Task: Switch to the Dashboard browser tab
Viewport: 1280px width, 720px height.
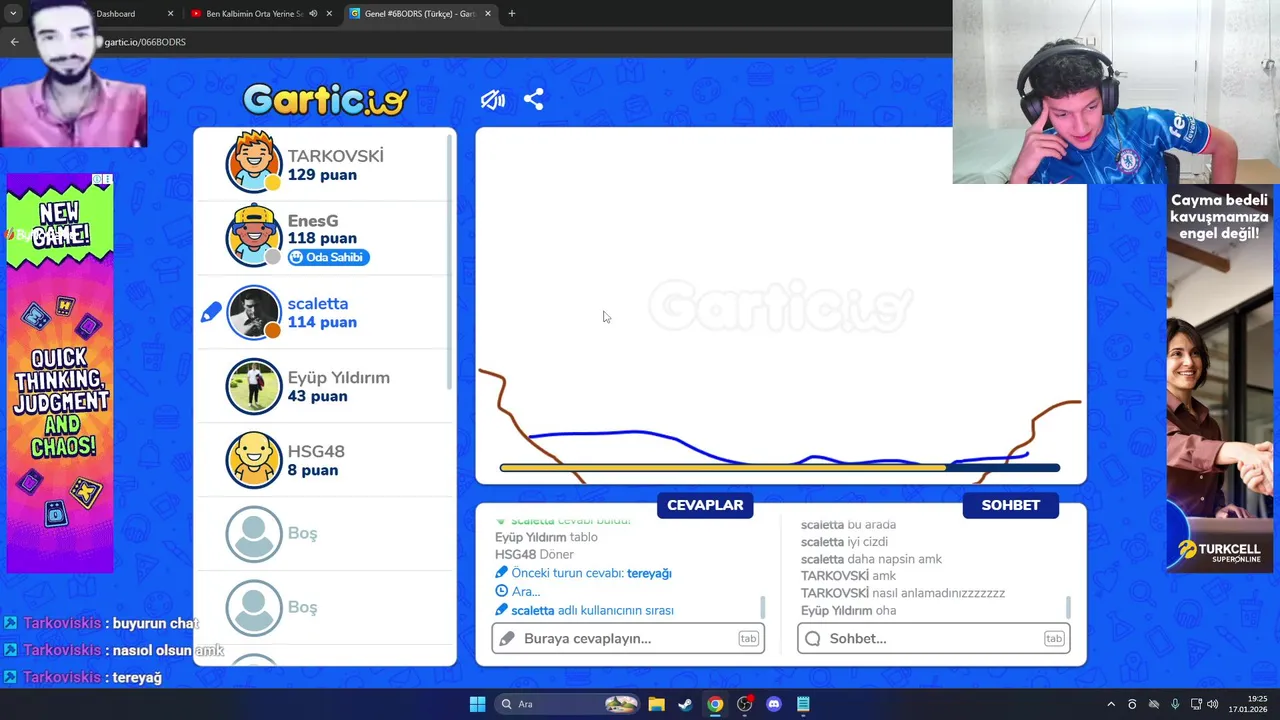Action: coord(115,14)
